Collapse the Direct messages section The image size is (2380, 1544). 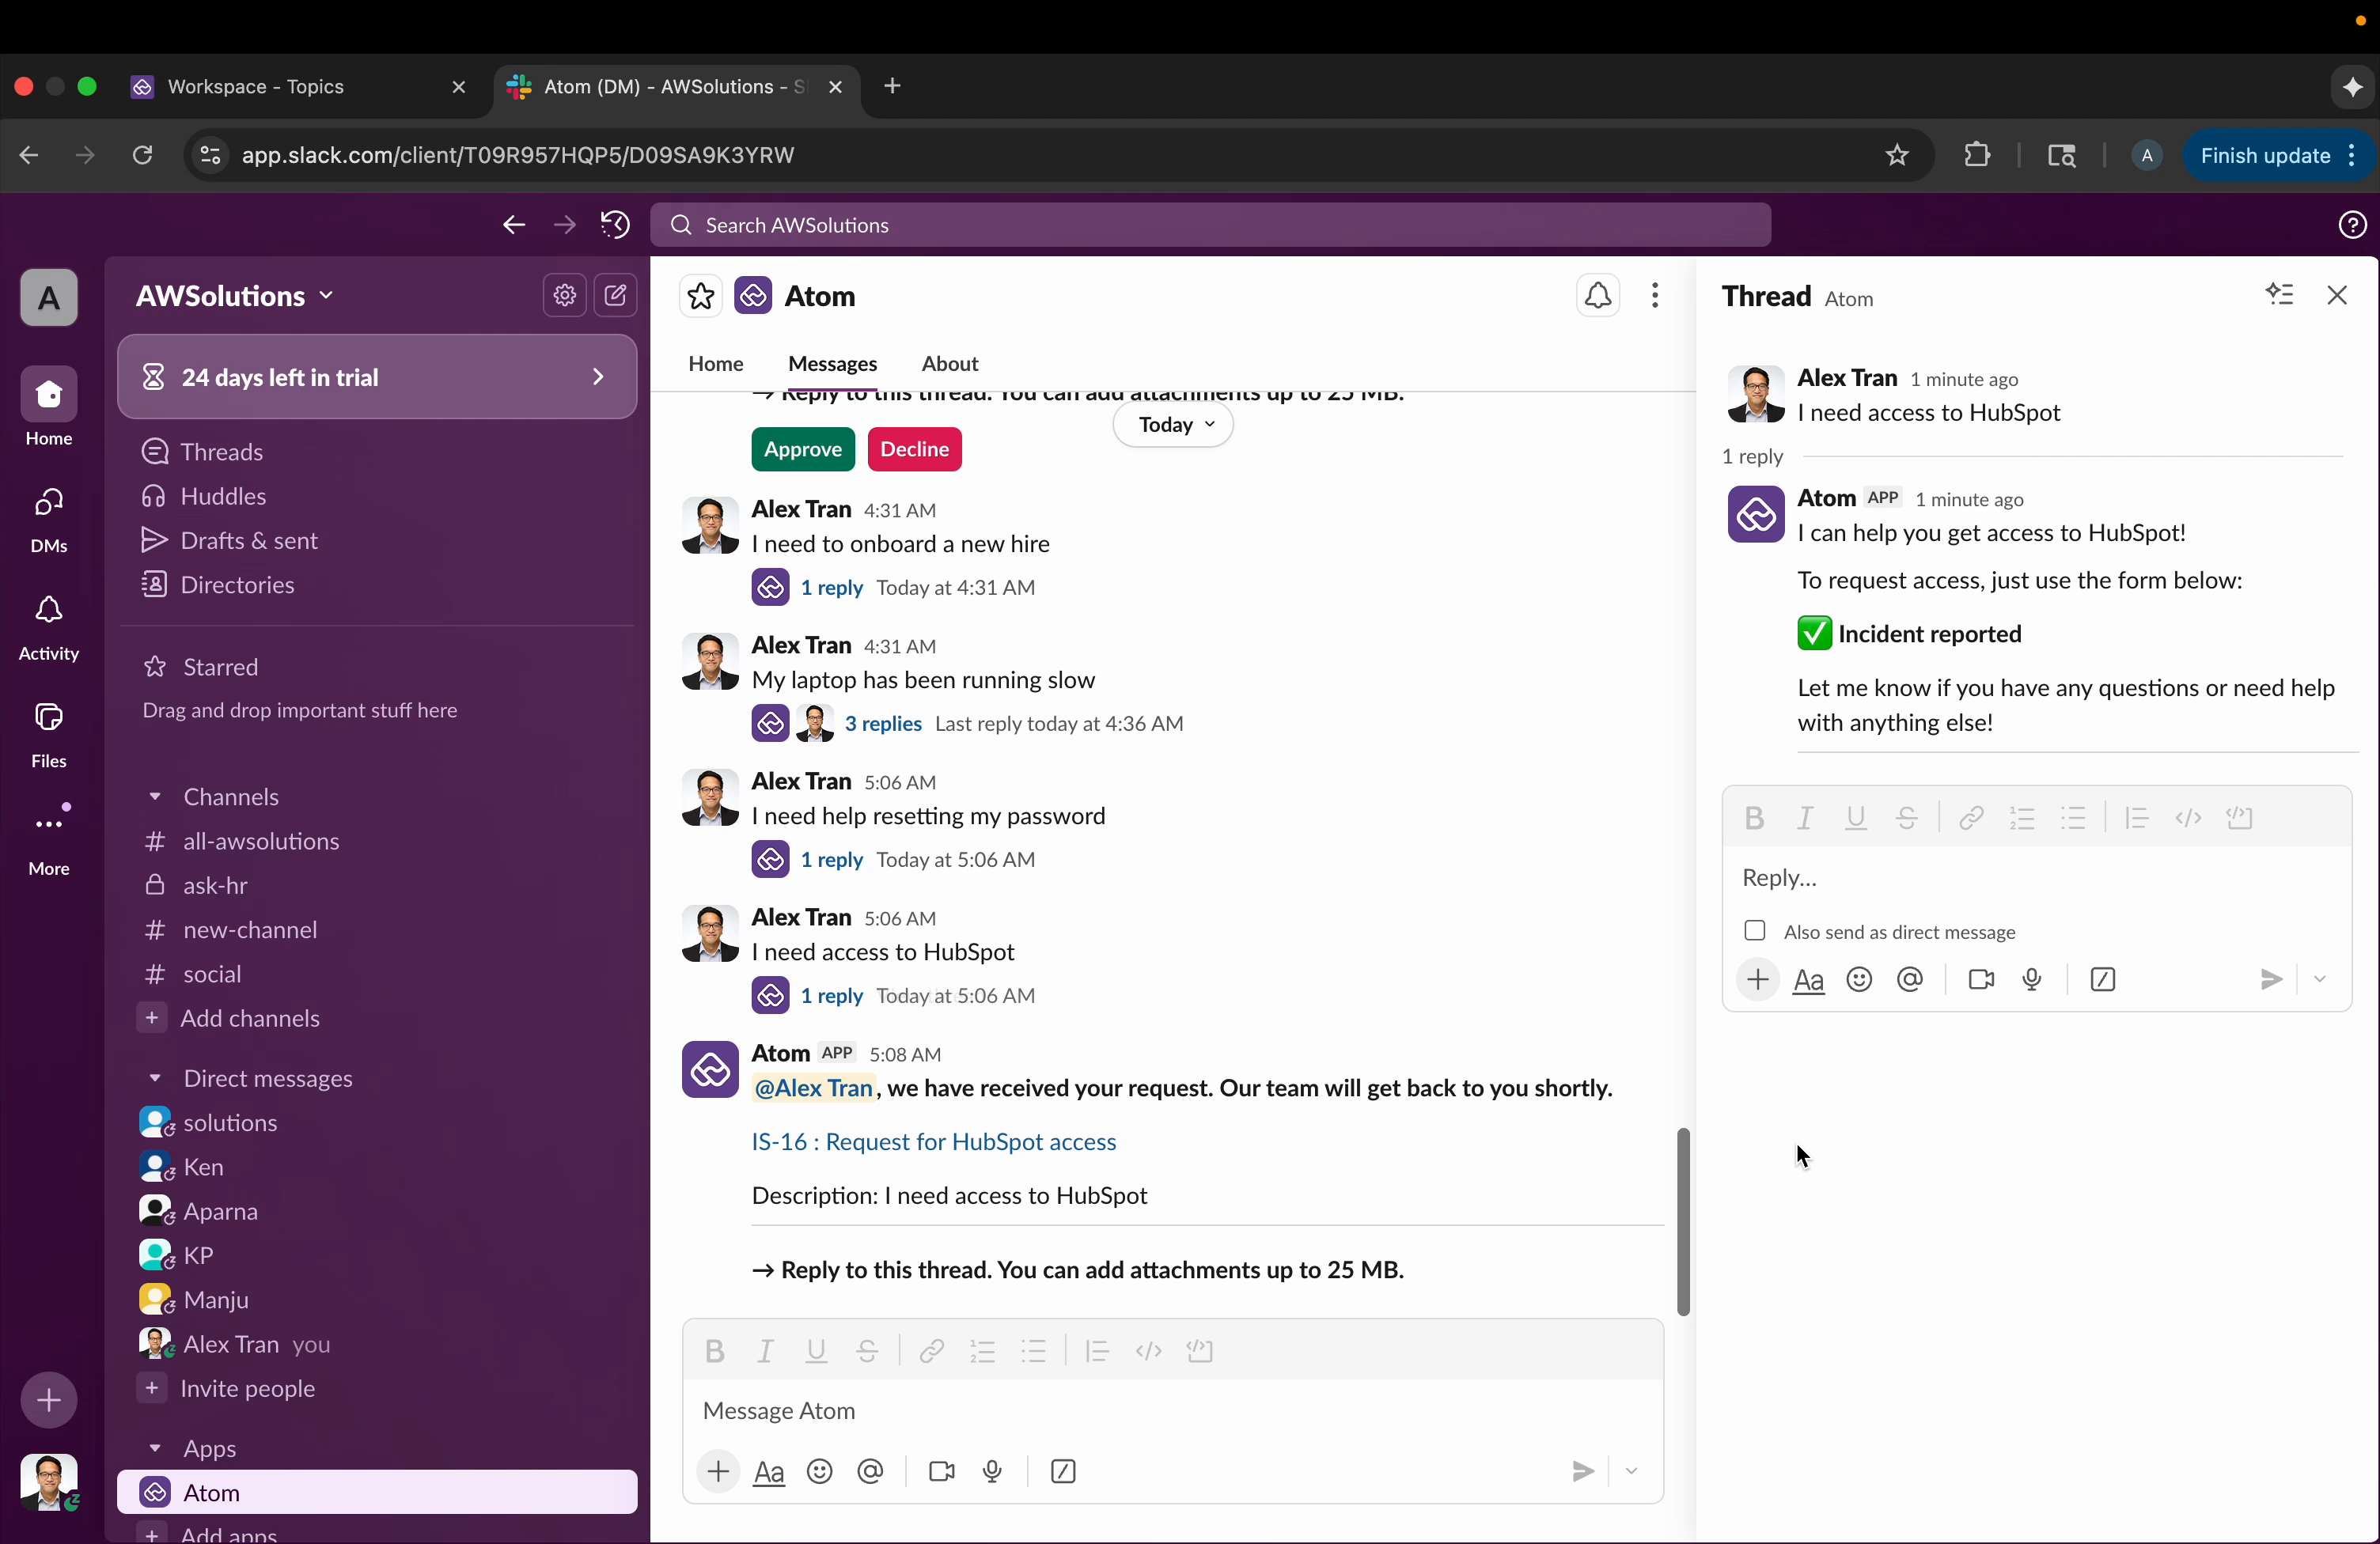[x=155, y=1079]
